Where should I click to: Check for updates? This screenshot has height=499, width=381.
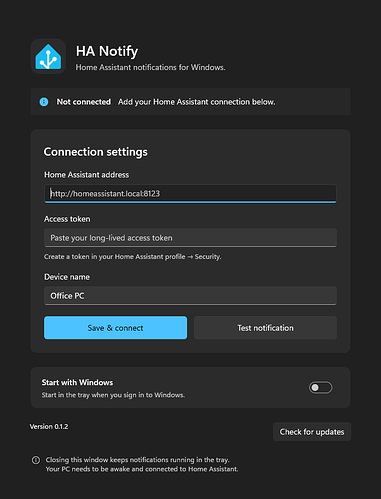click(x=312, y=432)
